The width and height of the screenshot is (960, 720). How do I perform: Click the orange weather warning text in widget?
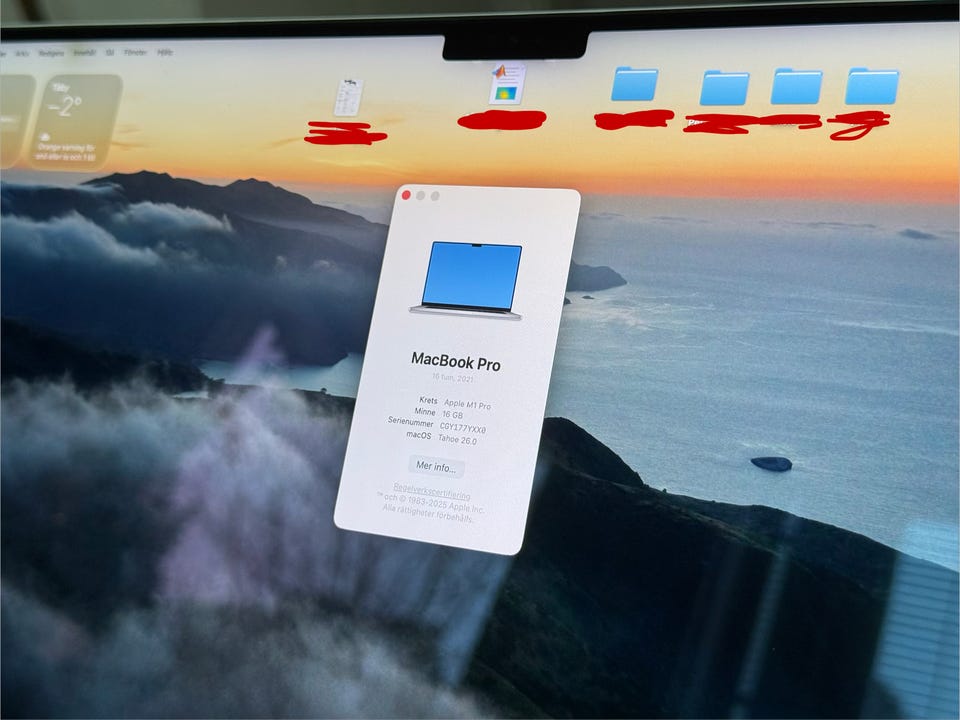(x=66, y=152)
